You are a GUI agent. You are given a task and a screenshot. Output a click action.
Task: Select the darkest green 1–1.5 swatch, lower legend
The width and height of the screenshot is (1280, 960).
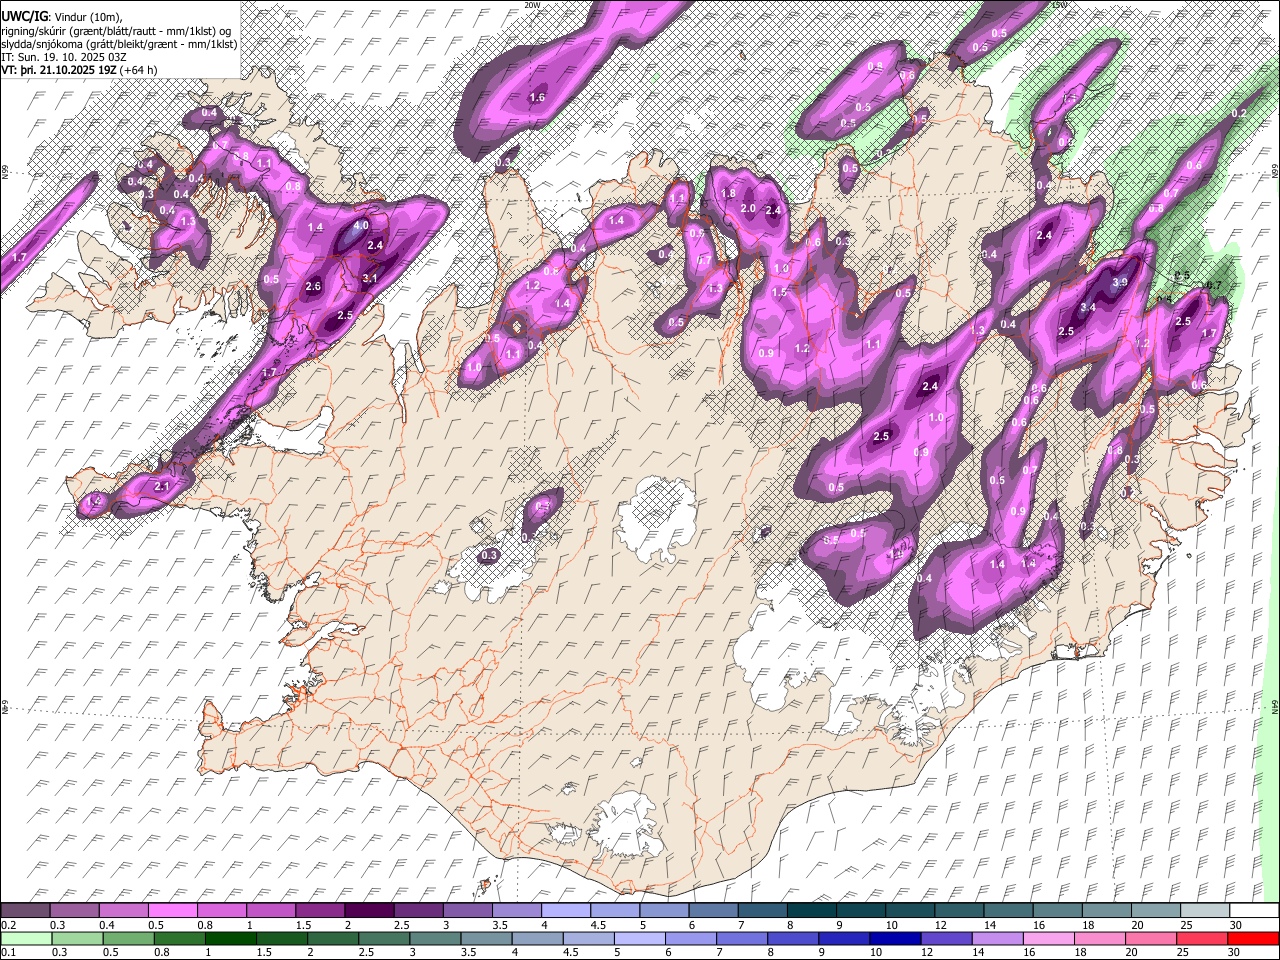pyautogui.click(x=231, y=939)
